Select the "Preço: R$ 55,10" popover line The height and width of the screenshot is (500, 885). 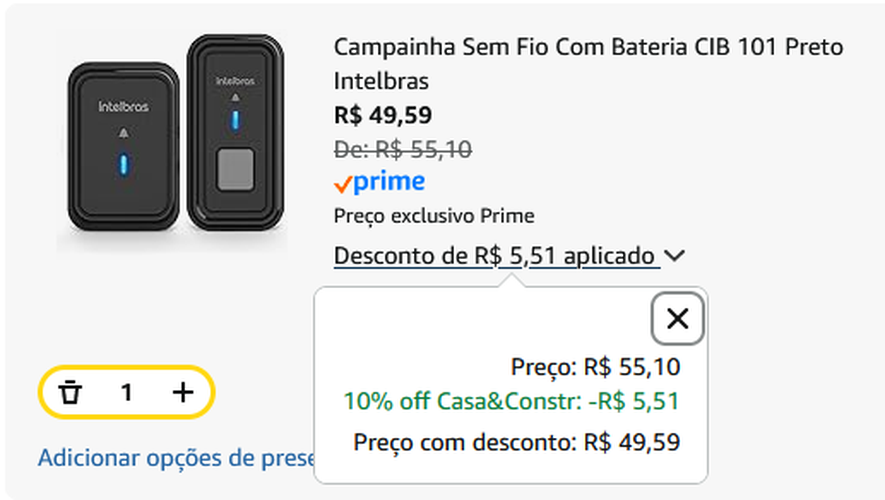pos(595,368)
